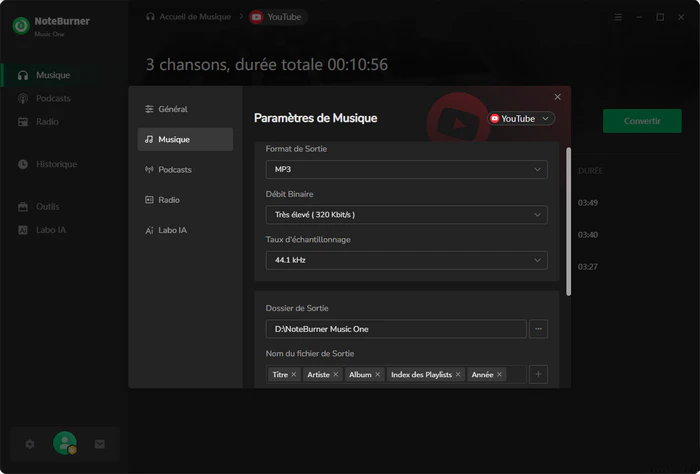The height and width of the screenshot is (474, 700).
Task: Open the hamburger menu icon in title bar
Action: click(x=618, y=17)
